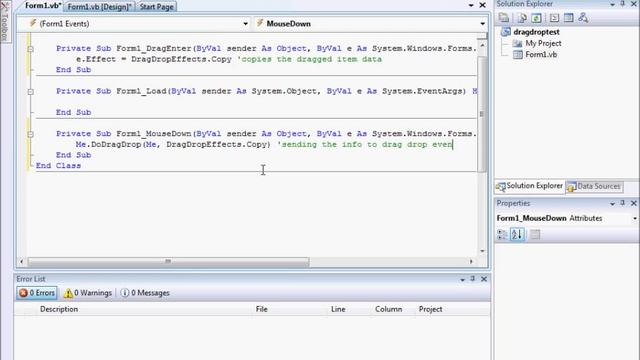This screenshot has height=360, width=640.
Task: Click the horizontal scrollbar thumb in code editor
Action: tap(168, 261)
